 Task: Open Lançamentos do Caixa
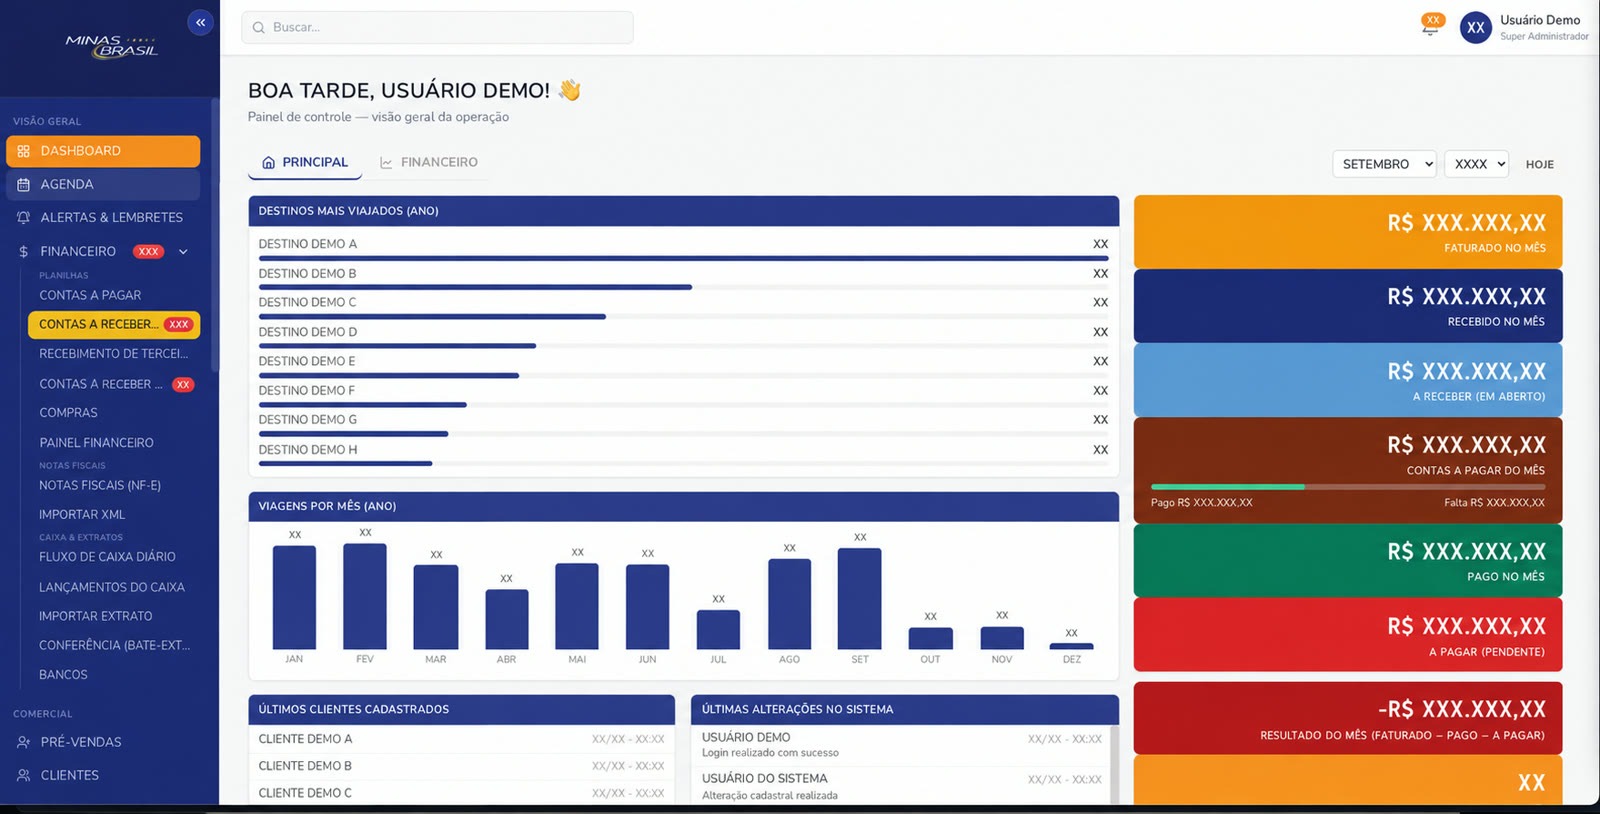tap(112, 588)
